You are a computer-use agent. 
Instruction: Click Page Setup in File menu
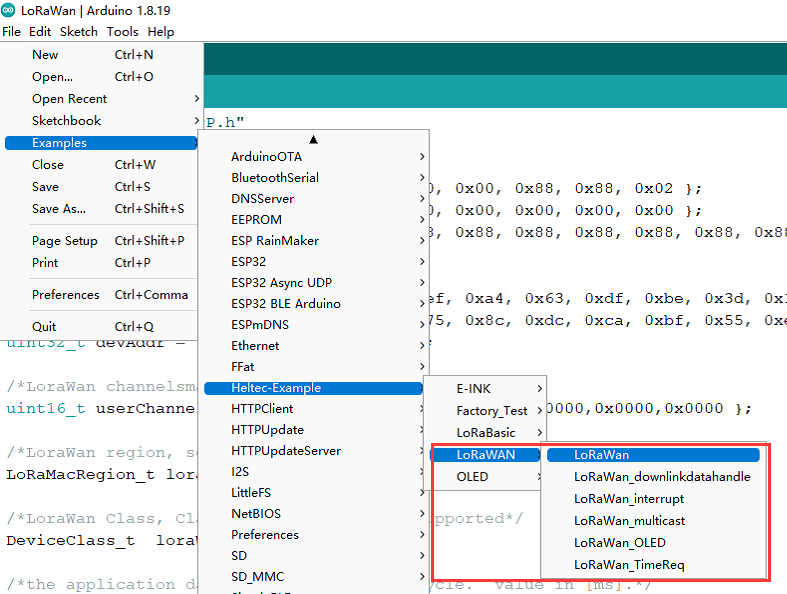pos(65,241)
